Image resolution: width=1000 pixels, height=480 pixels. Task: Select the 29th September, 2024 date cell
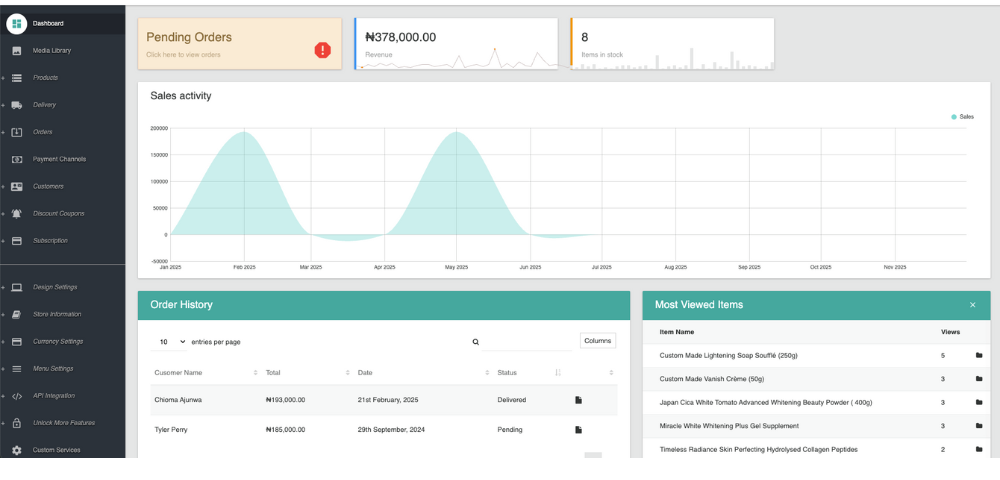[x=391, y=430]
